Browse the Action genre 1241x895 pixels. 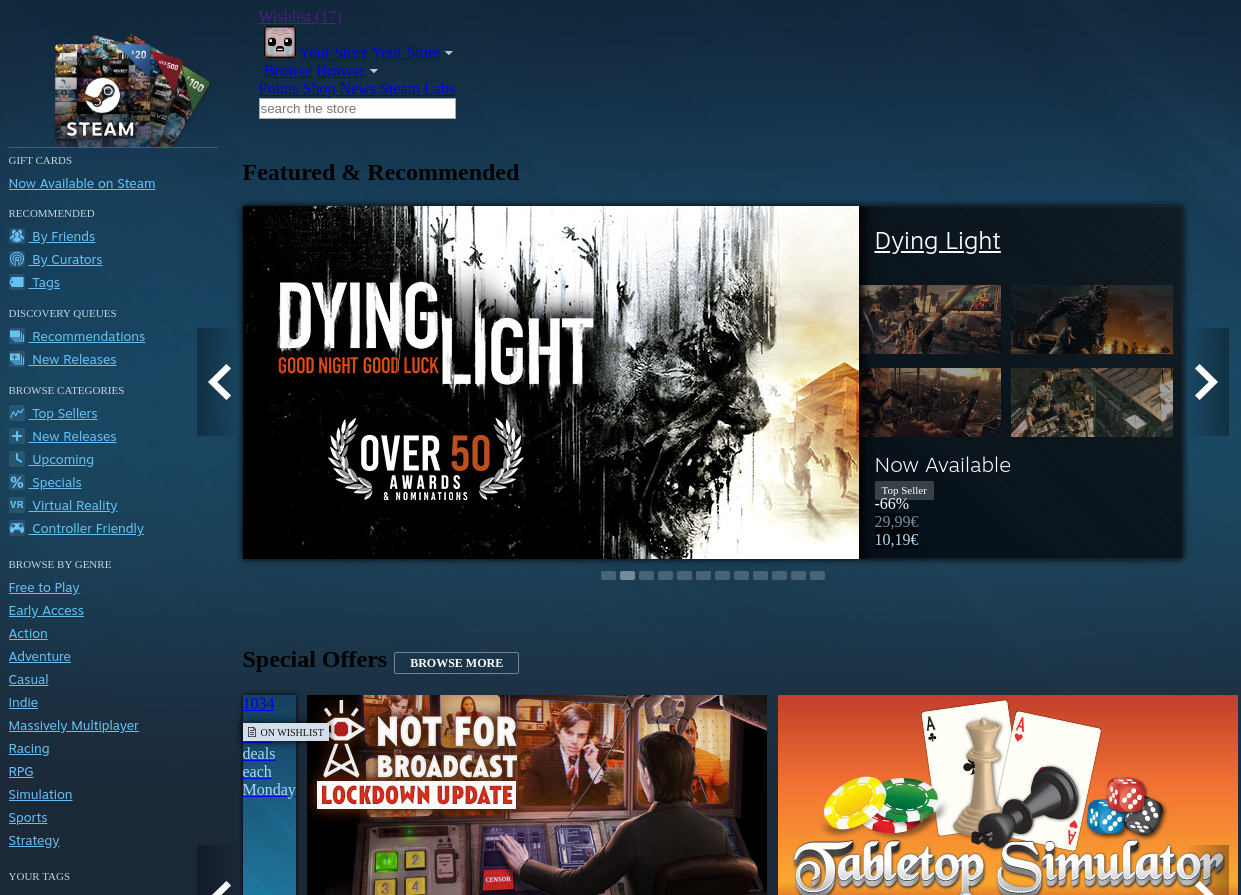(x=28, y=633)
